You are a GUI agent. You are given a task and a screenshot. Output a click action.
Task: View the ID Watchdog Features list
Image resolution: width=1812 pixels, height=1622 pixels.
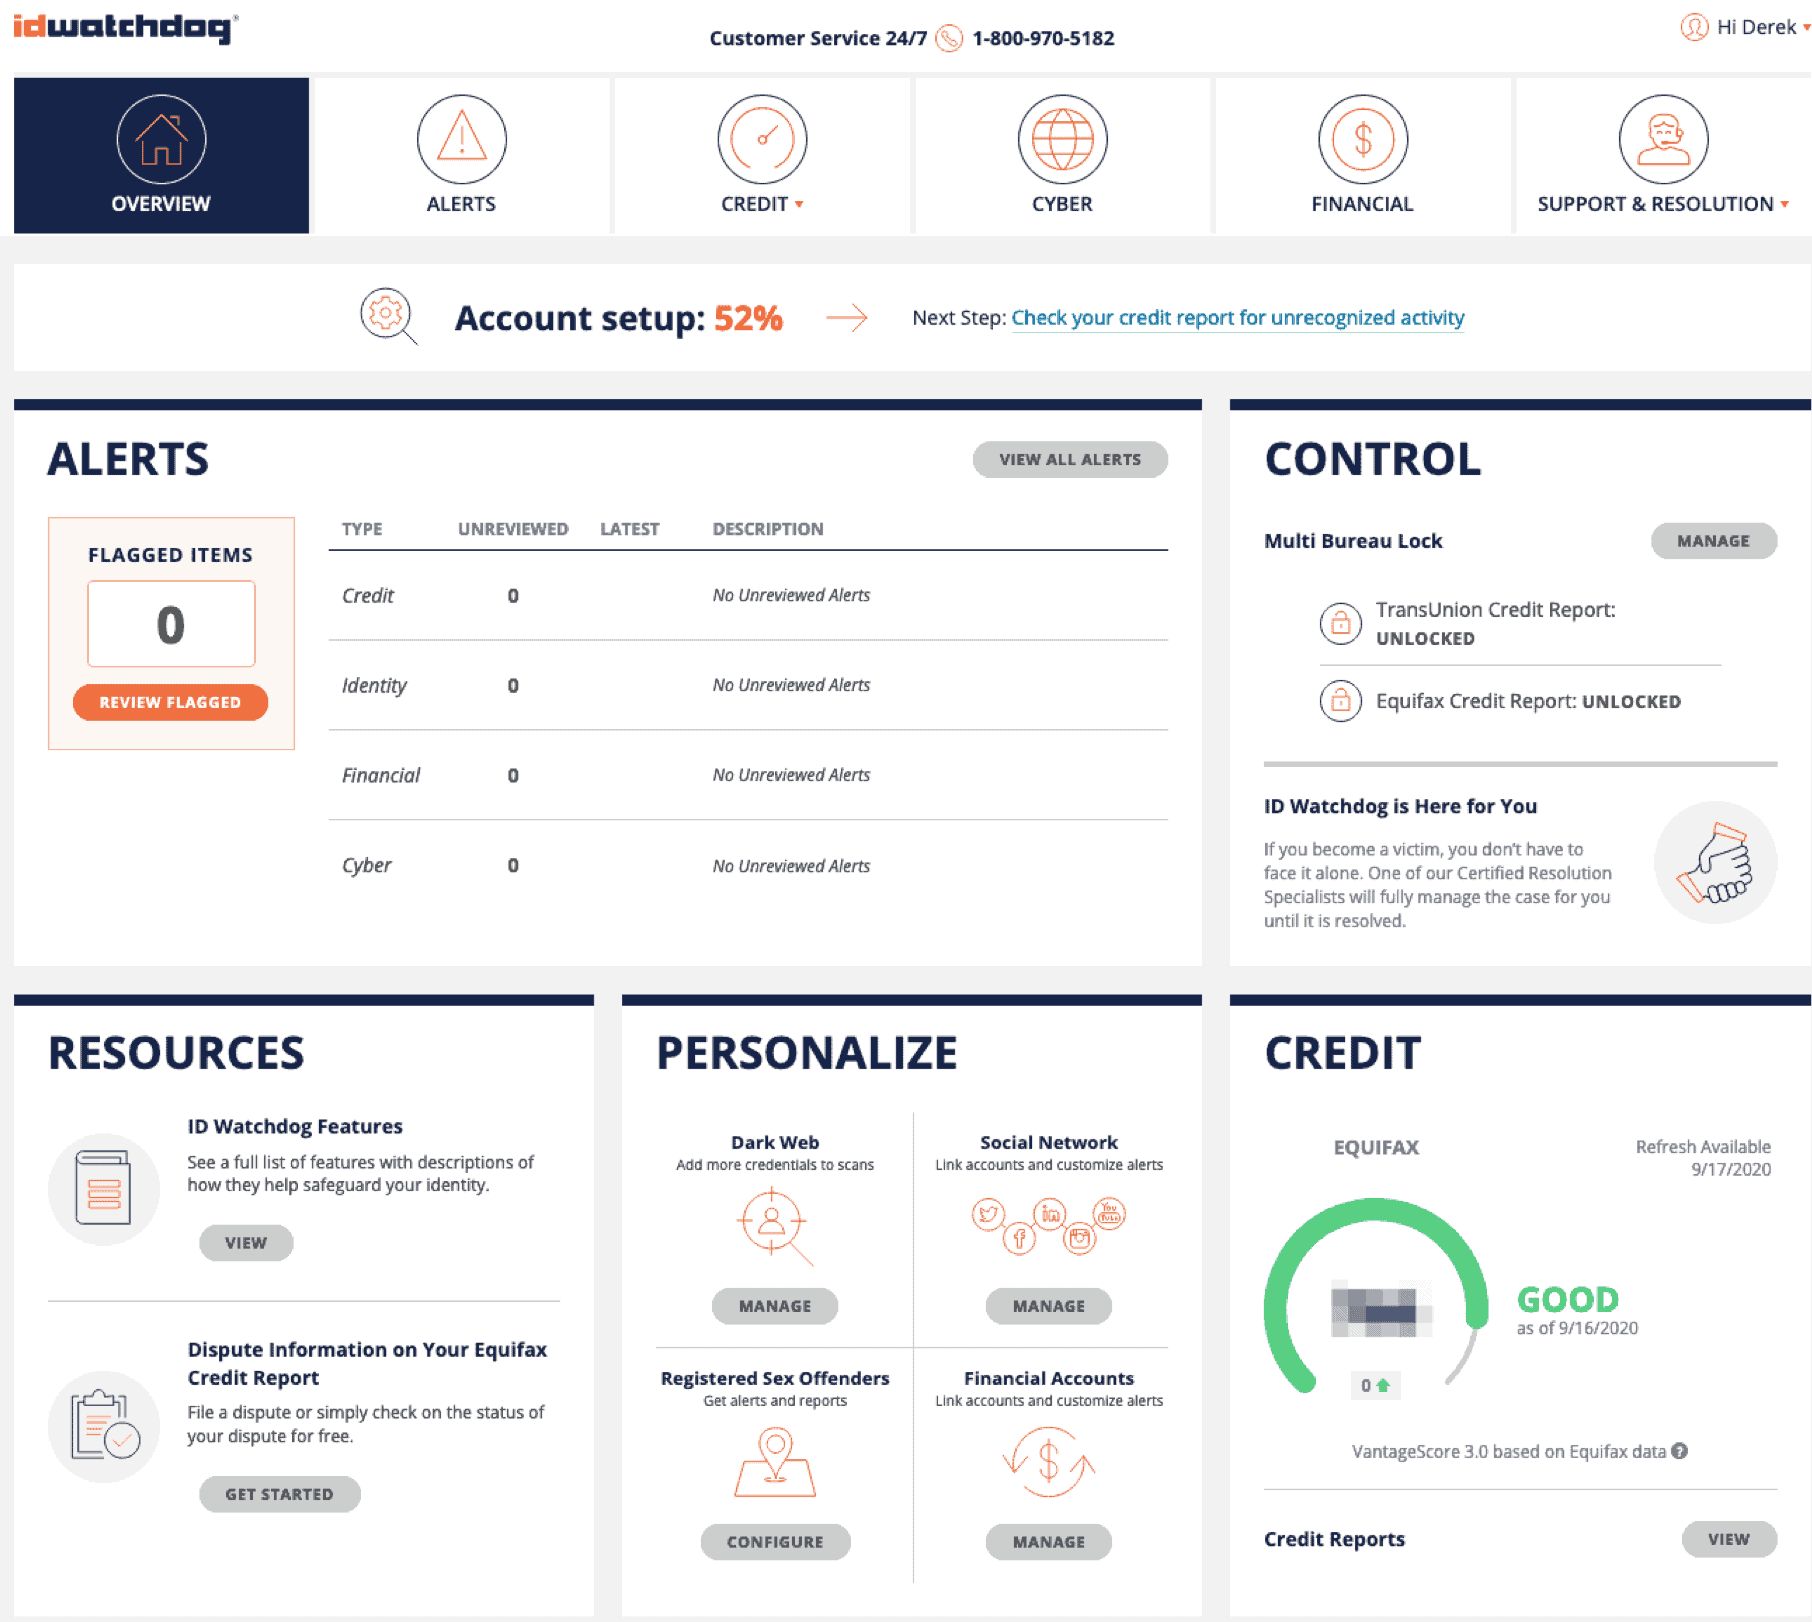pos(246,1243)
